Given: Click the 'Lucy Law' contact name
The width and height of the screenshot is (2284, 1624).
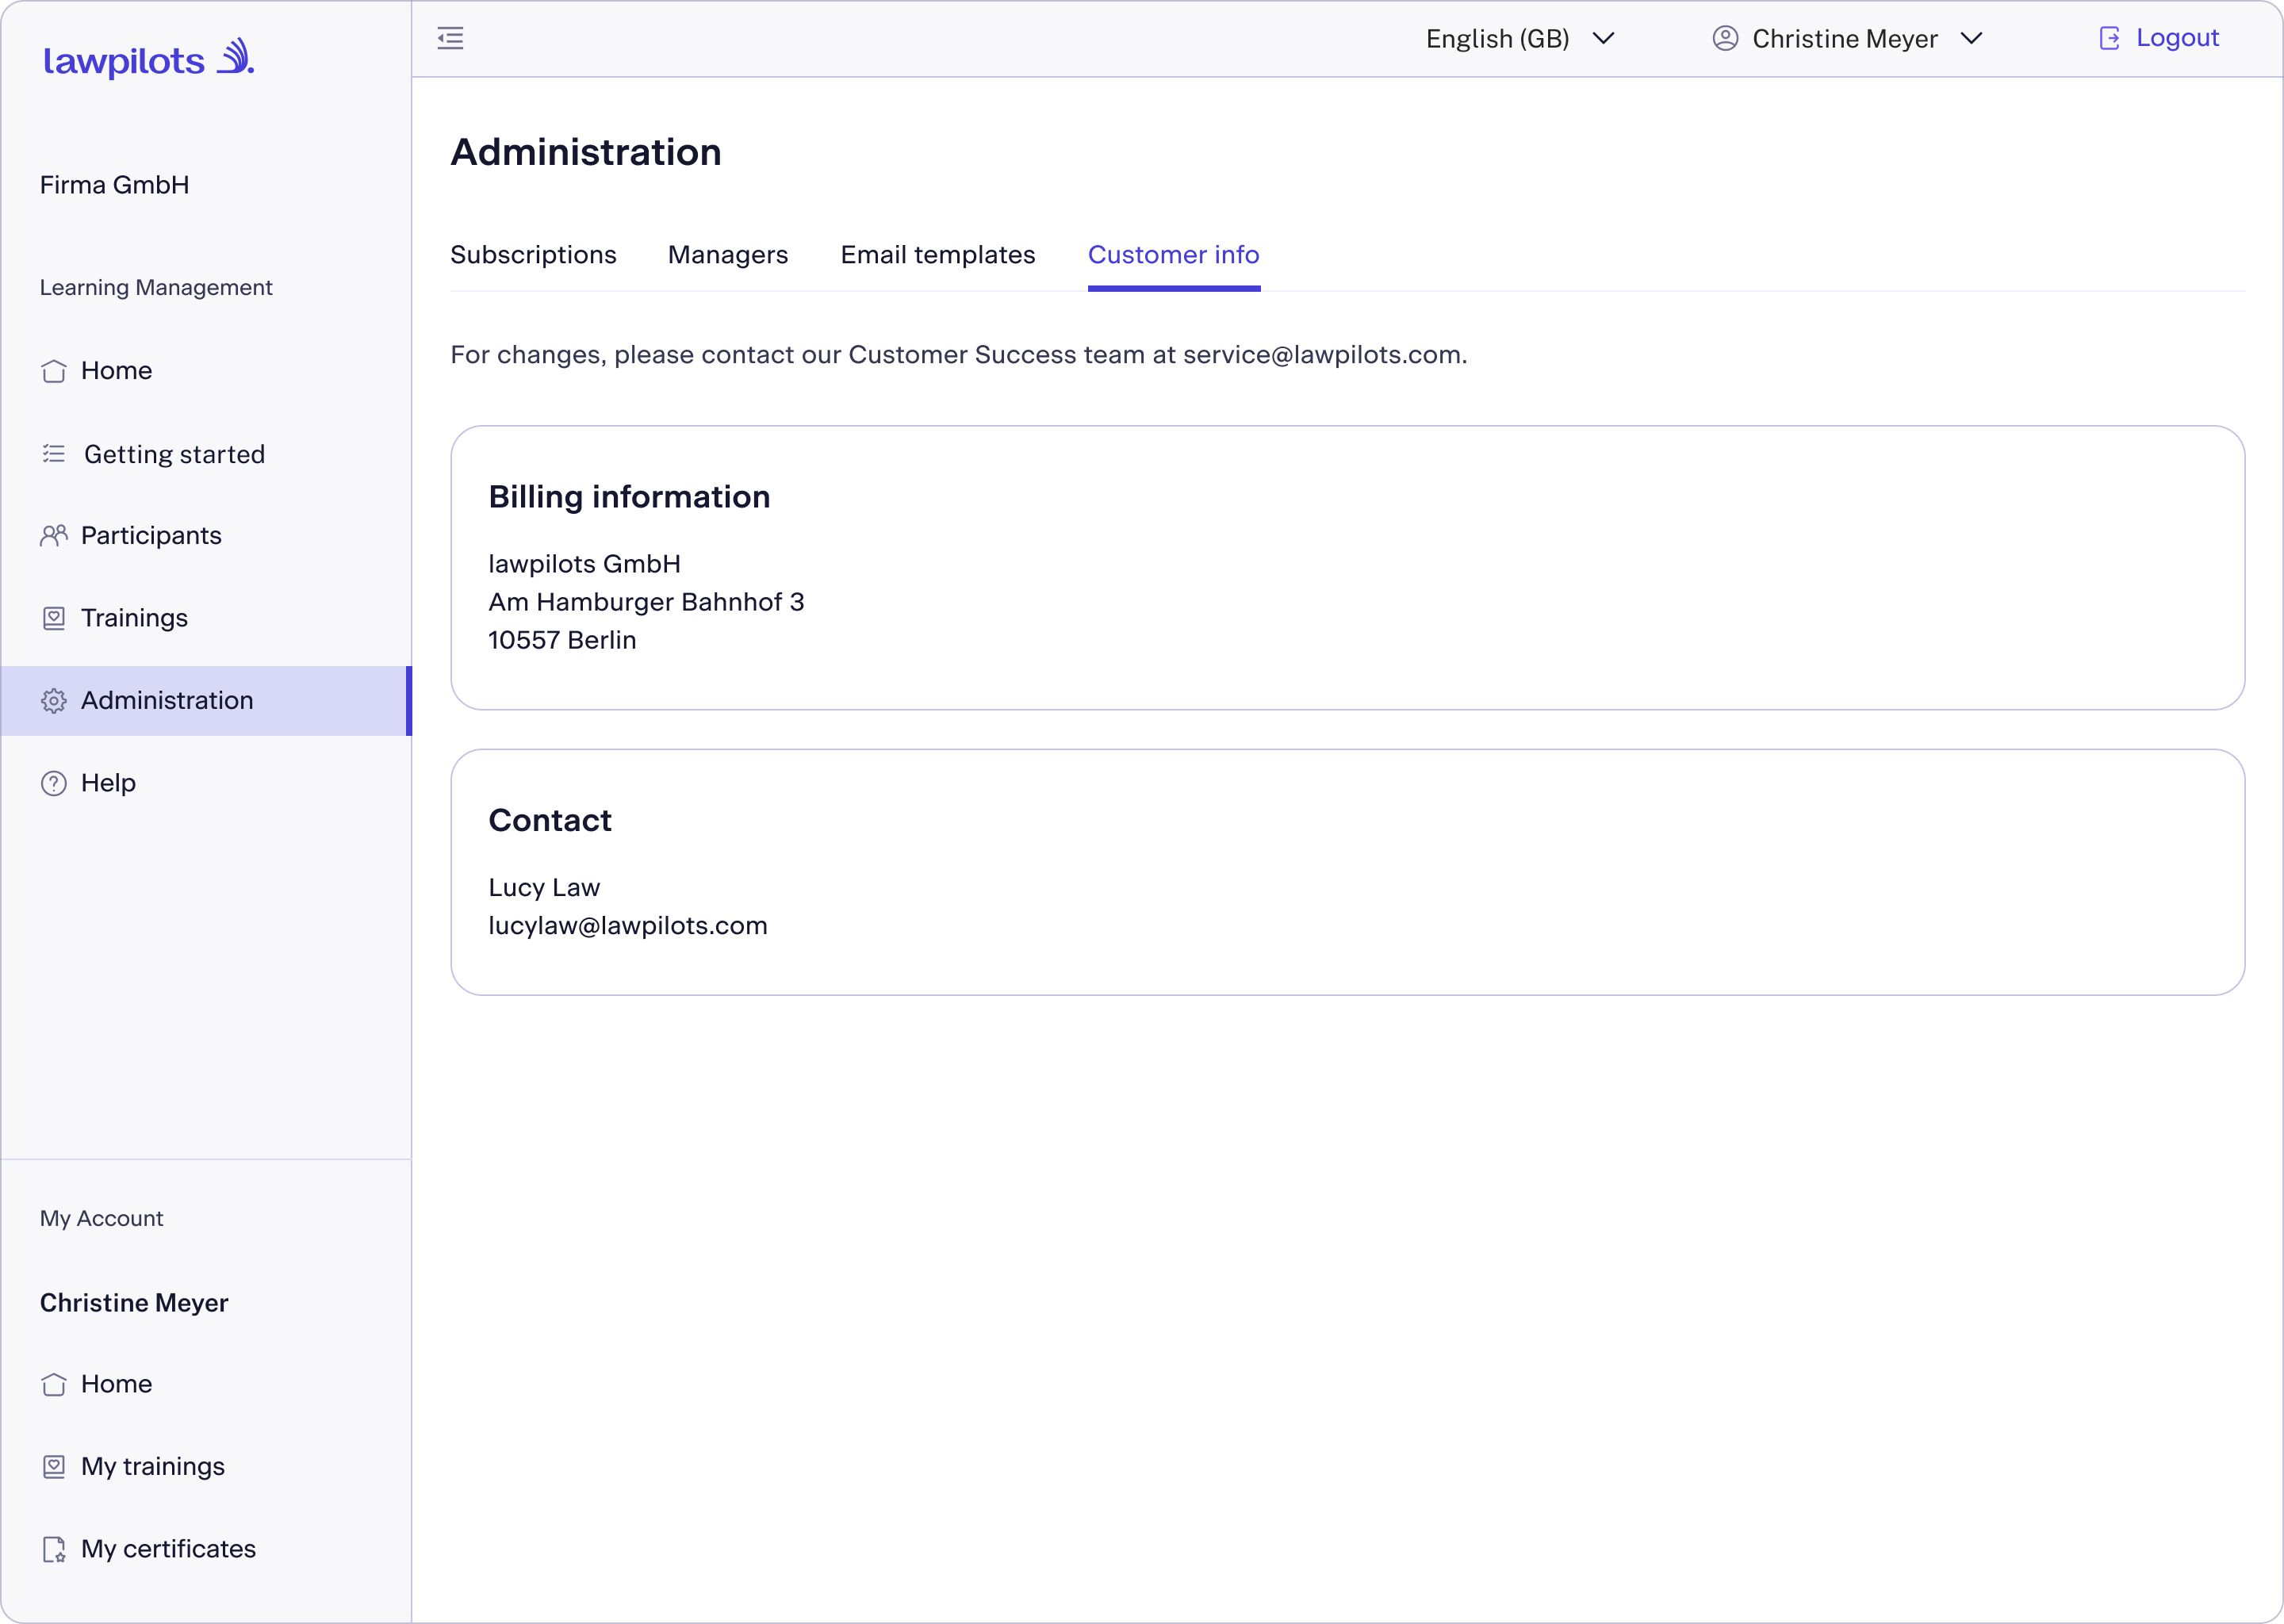Looking at the screenshot, I should 544,888.
